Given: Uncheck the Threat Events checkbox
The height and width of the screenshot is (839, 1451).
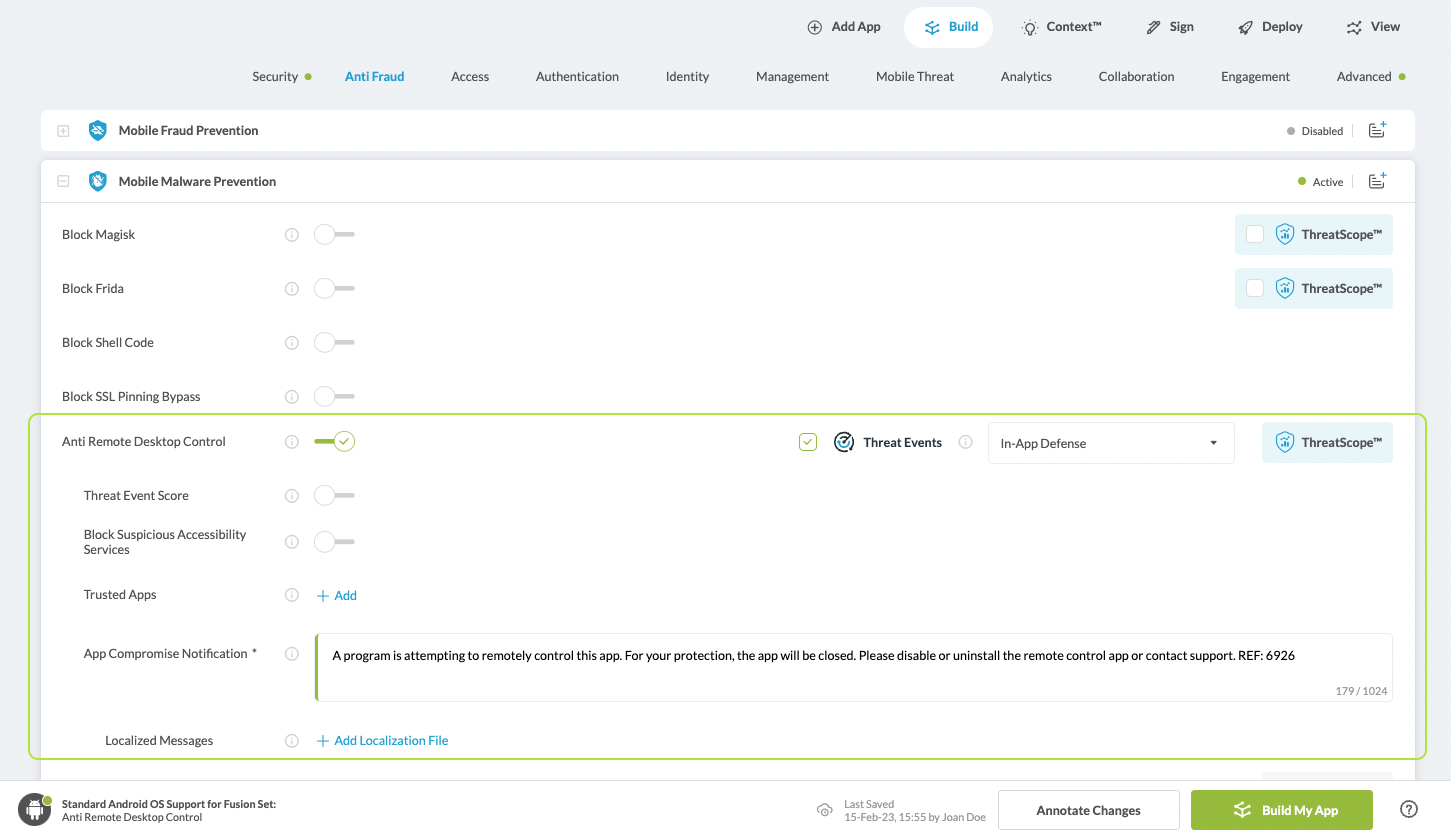Looking at the screenshot, I should point(808,442).
